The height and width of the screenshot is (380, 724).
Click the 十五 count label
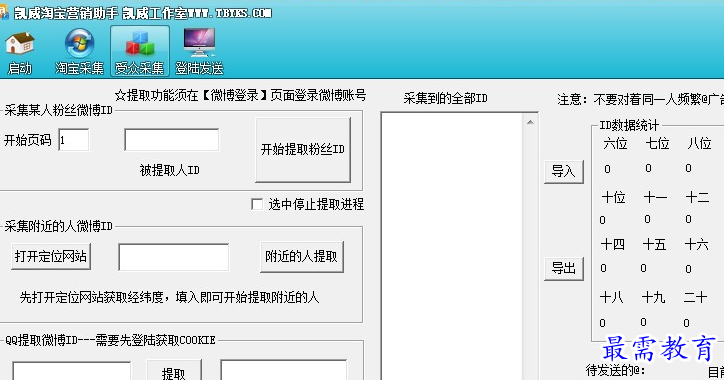pyautogui.click(x=654, y=244)
